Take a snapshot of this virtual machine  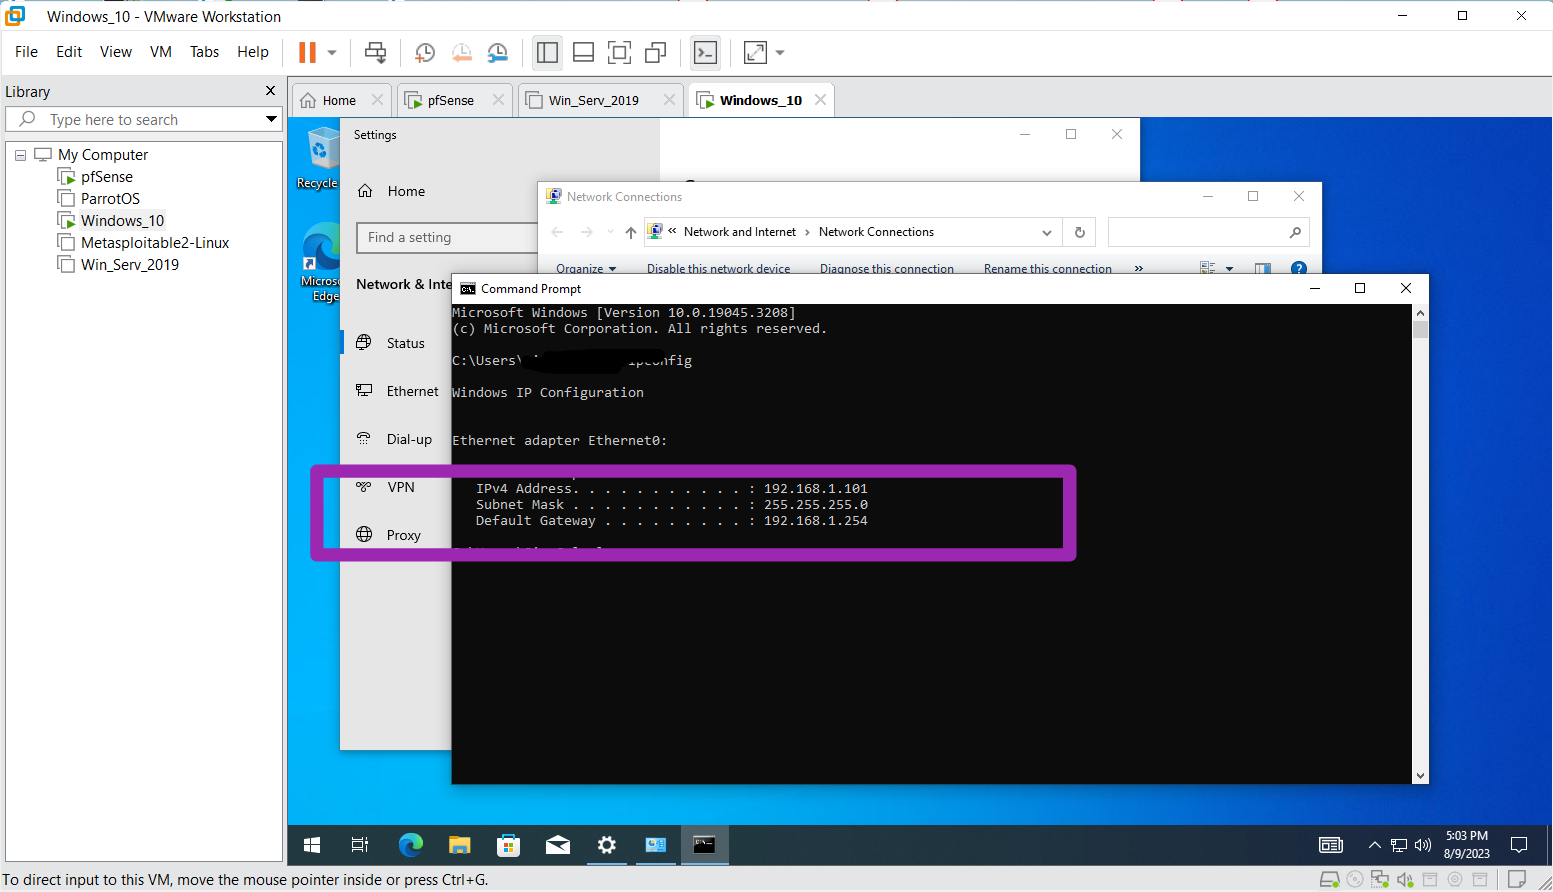(425, 52)
